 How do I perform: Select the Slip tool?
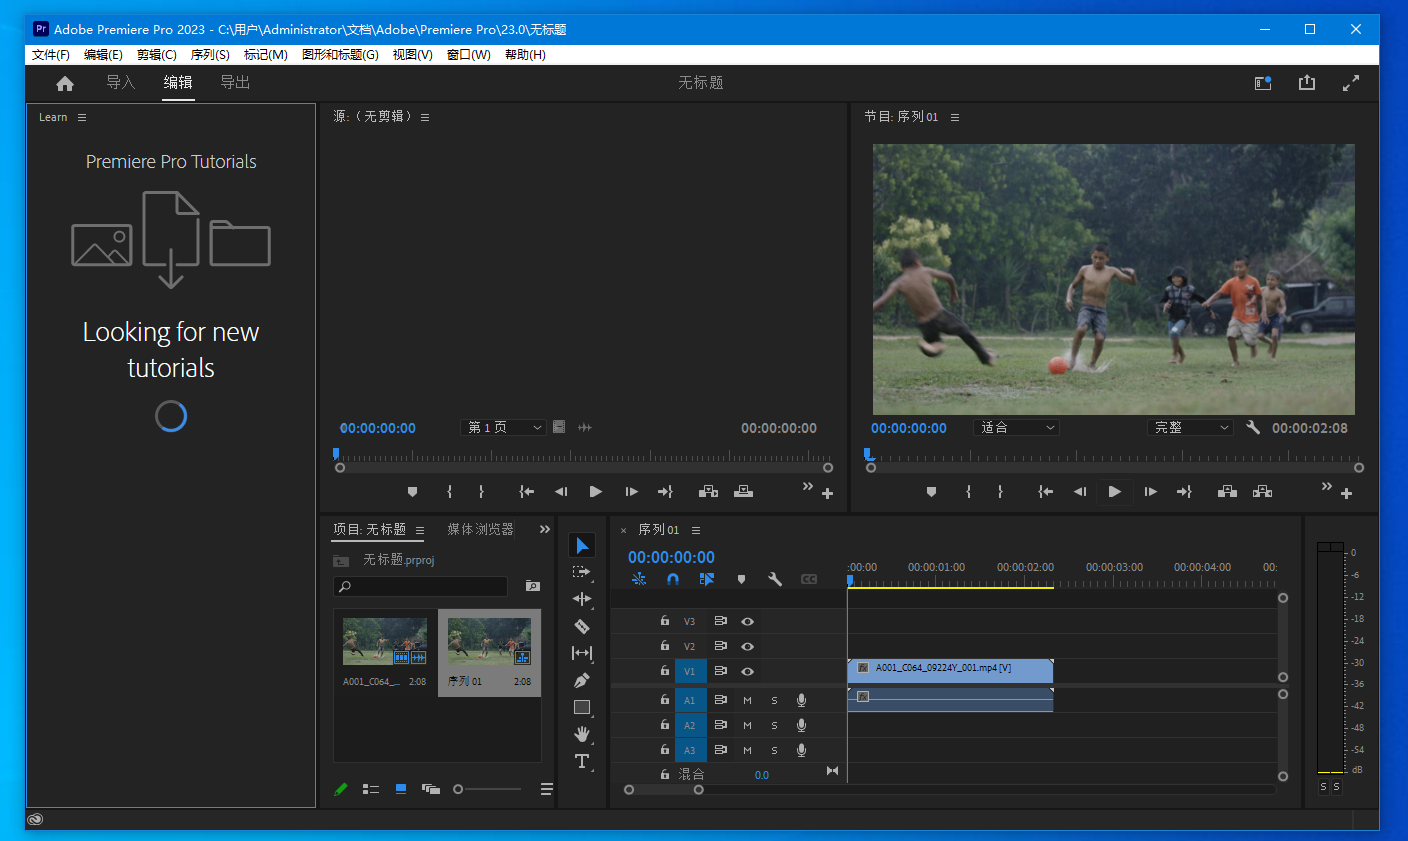[582, 653]
